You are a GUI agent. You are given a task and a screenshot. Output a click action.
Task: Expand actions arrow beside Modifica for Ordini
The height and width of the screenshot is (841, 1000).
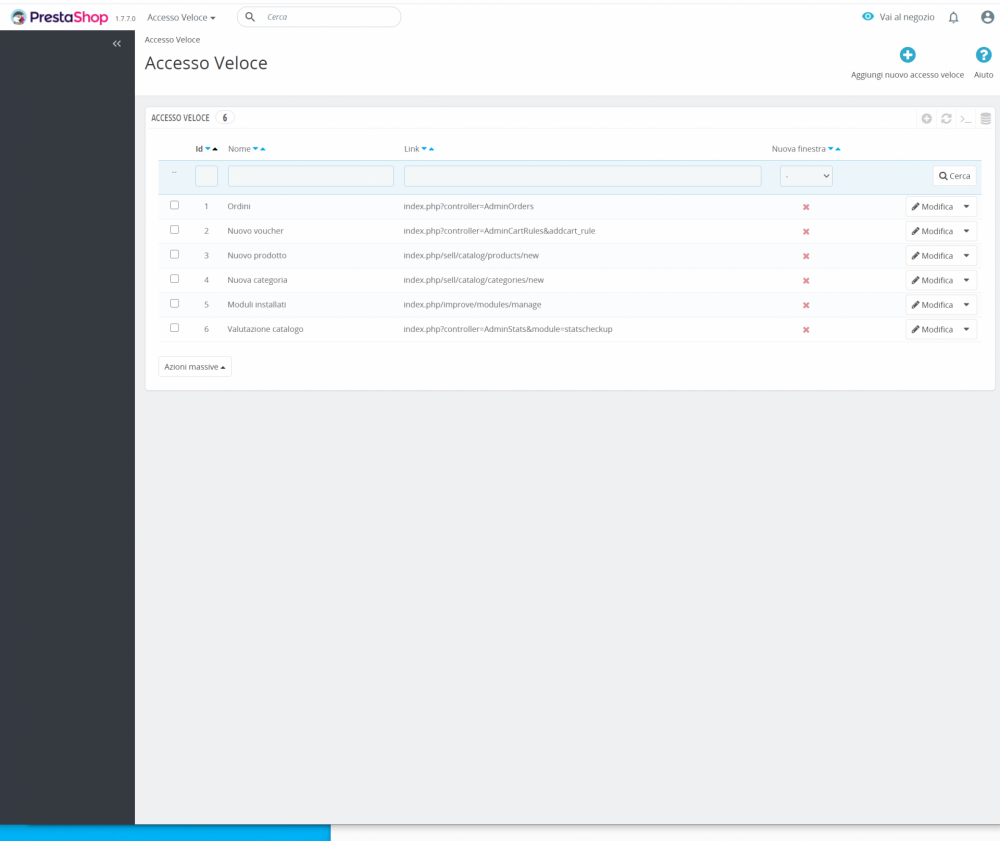pyautogui.click(x=967, y=207)
